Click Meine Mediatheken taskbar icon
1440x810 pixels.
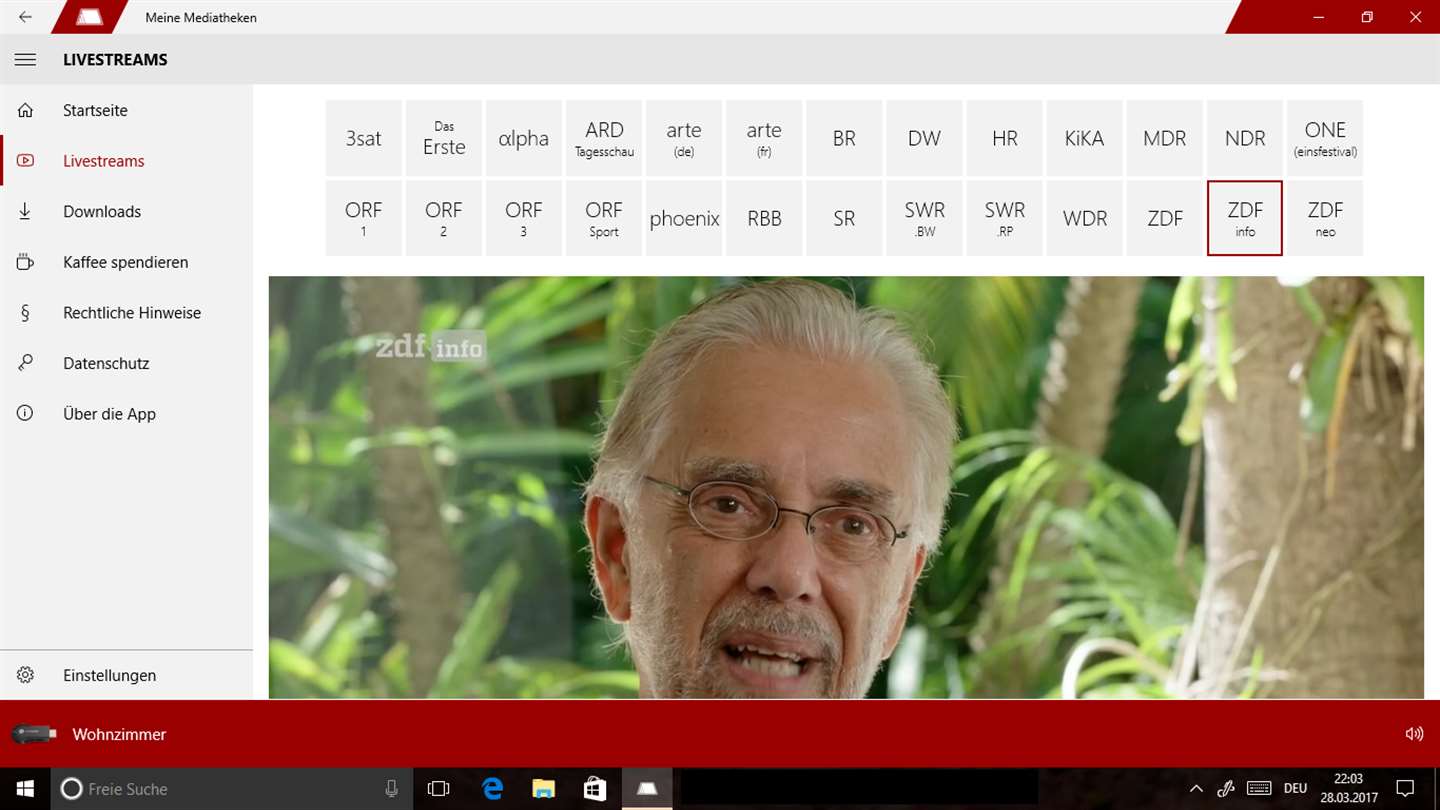pos(647,789)
